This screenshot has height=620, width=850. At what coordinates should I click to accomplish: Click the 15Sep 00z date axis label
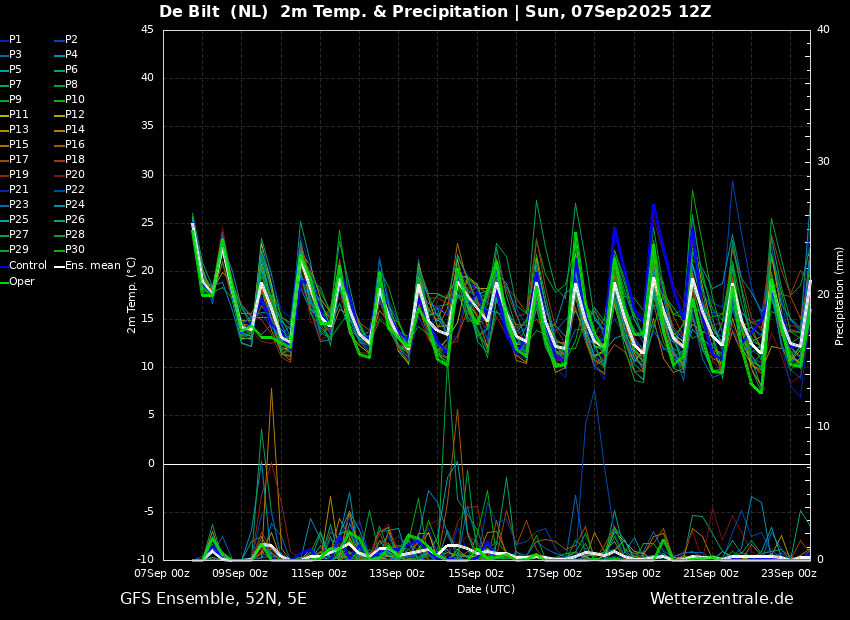tap(475, 573)
